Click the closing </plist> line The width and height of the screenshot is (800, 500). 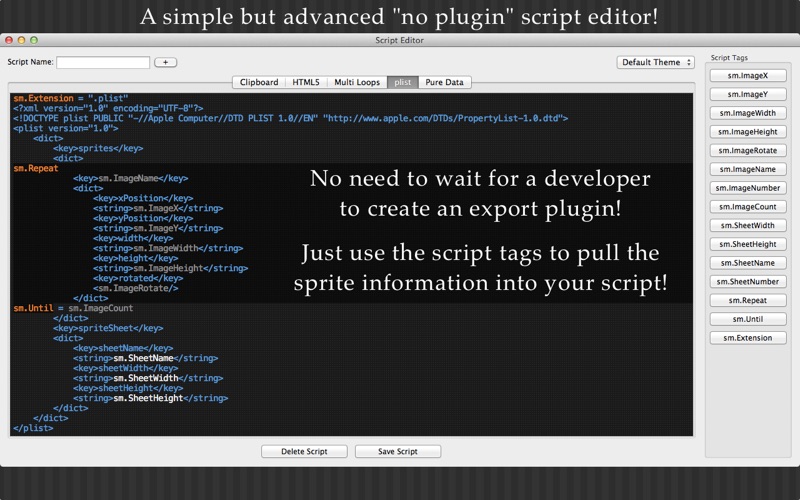point(33,428)
